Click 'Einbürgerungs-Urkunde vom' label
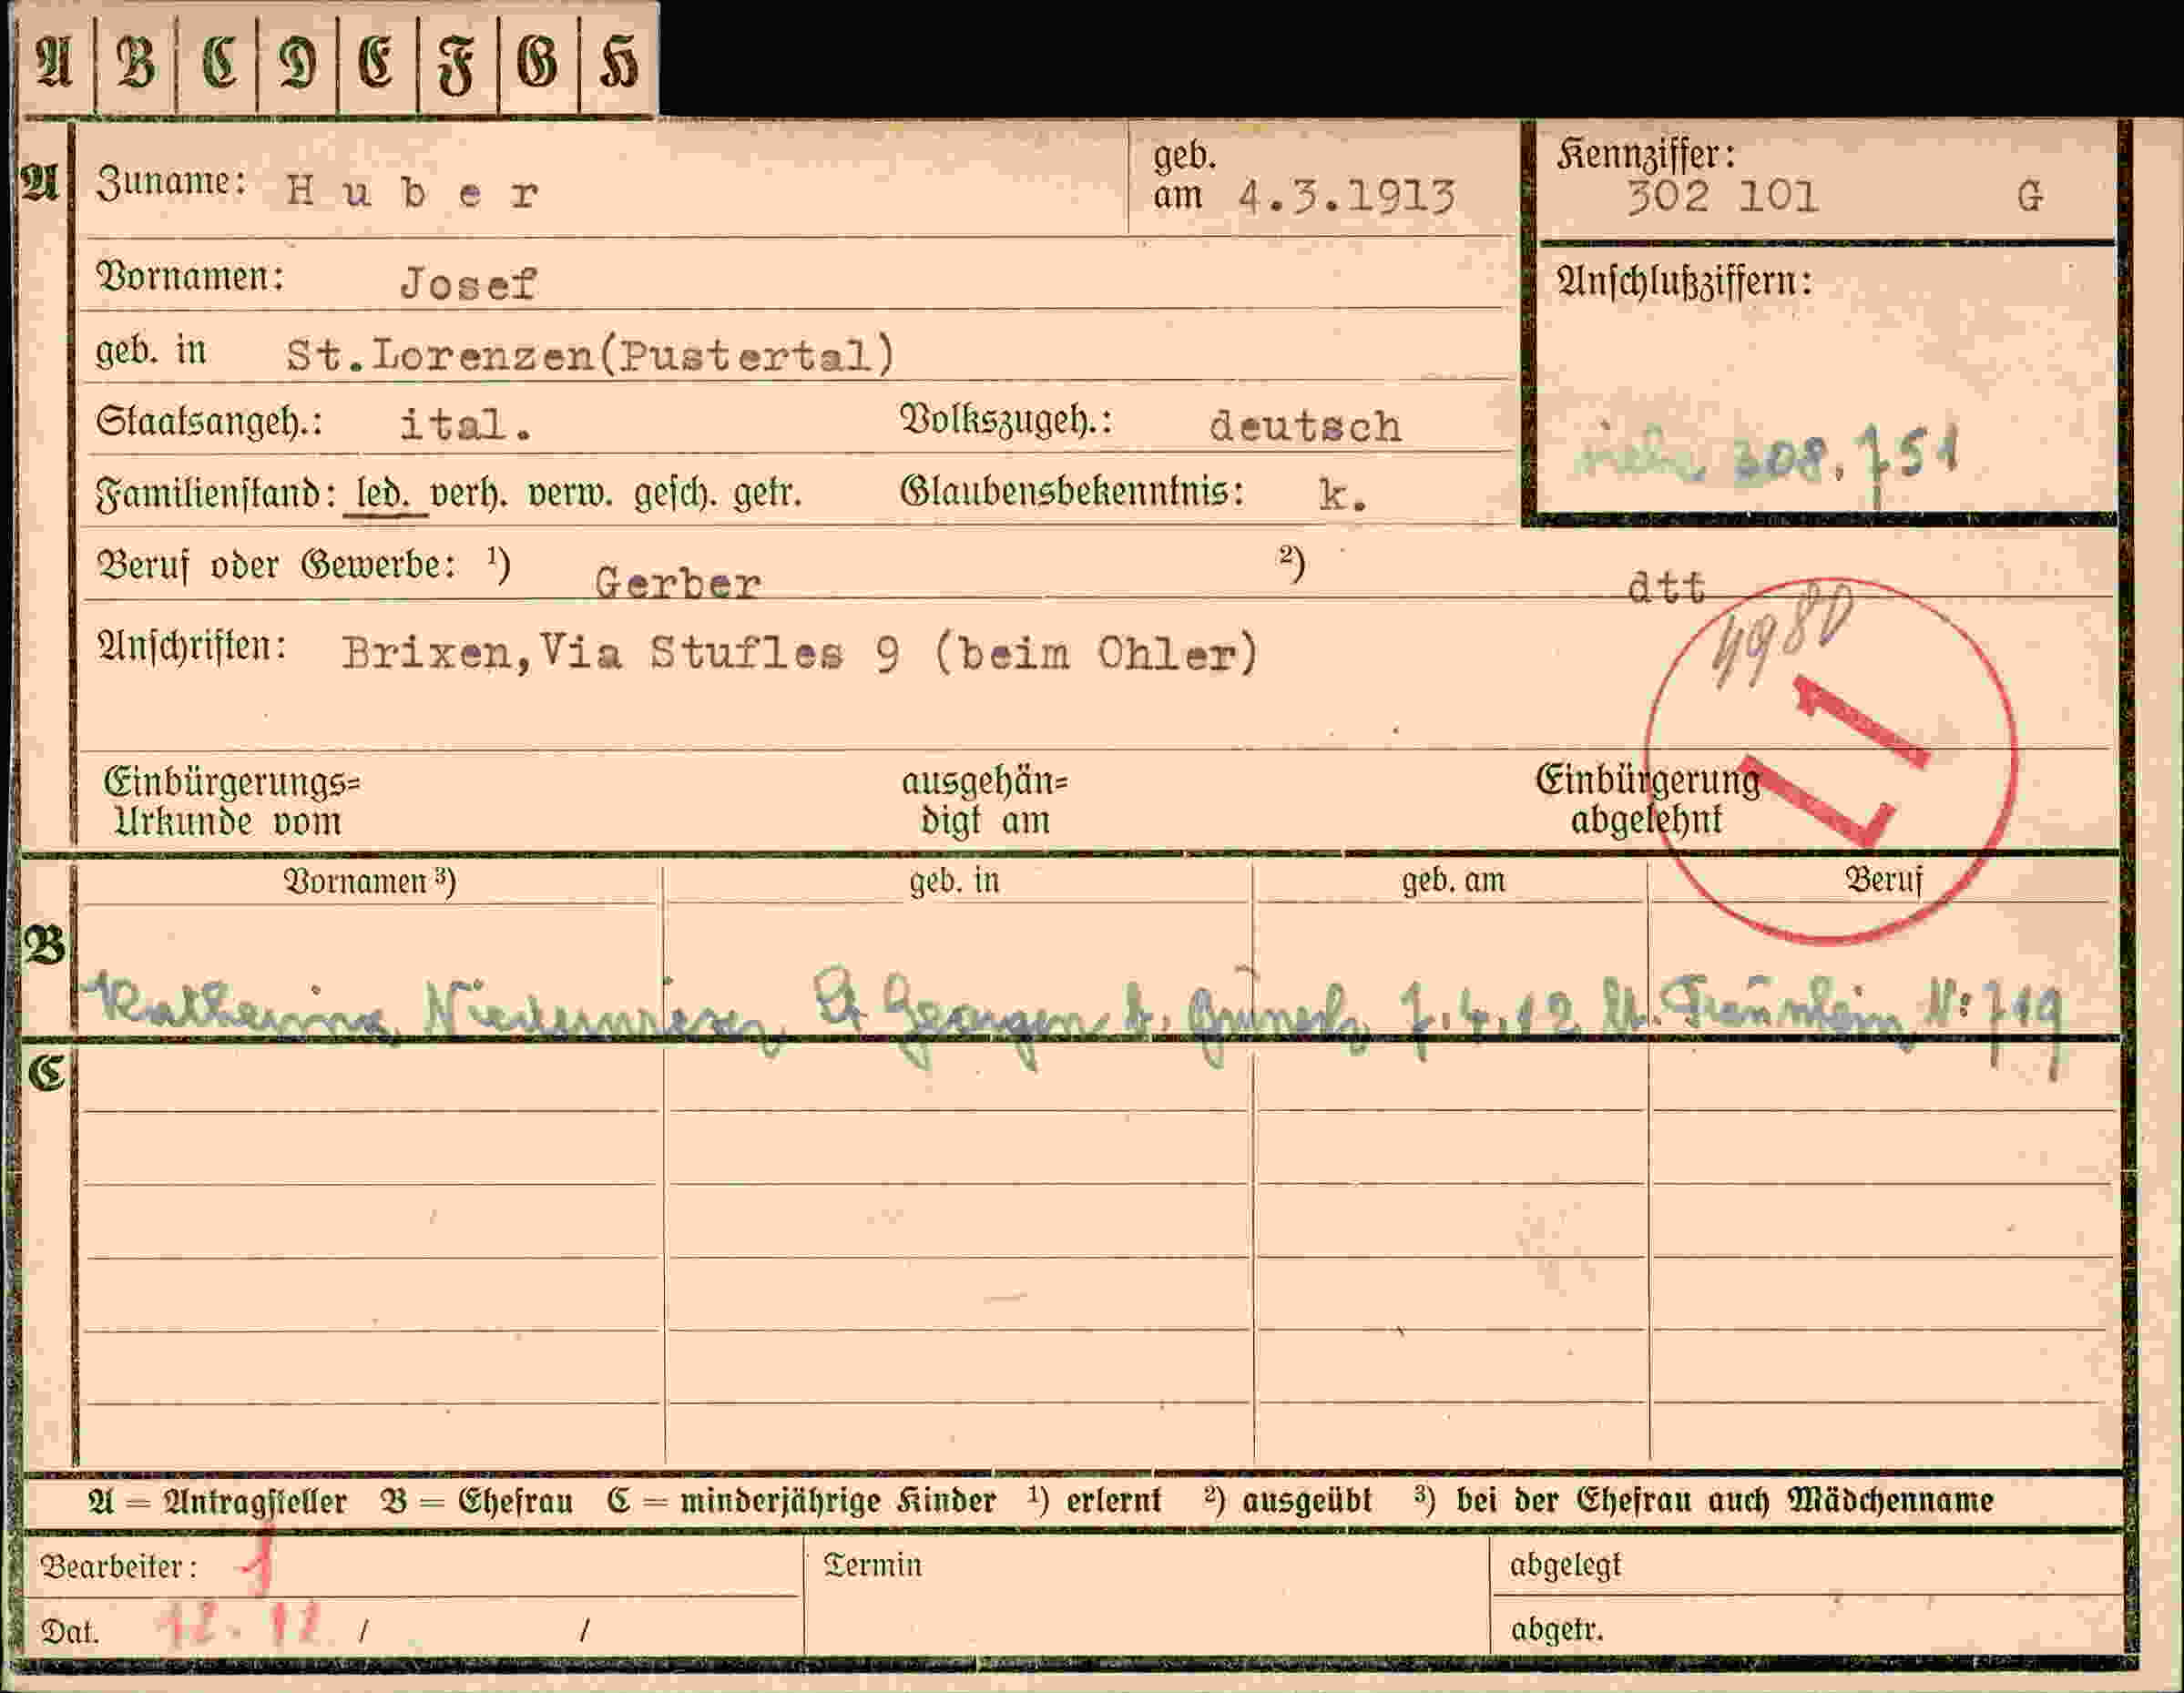Image resolution: width=2184 pixels, height=1693 pixels. tap(231, 801)
